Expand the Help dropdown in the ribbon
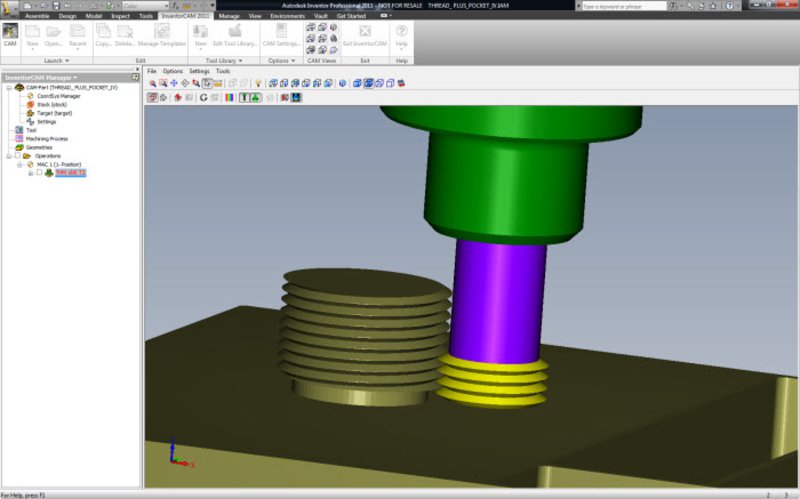Viewport: 800px width, 499px height. (x=402, y=49)
